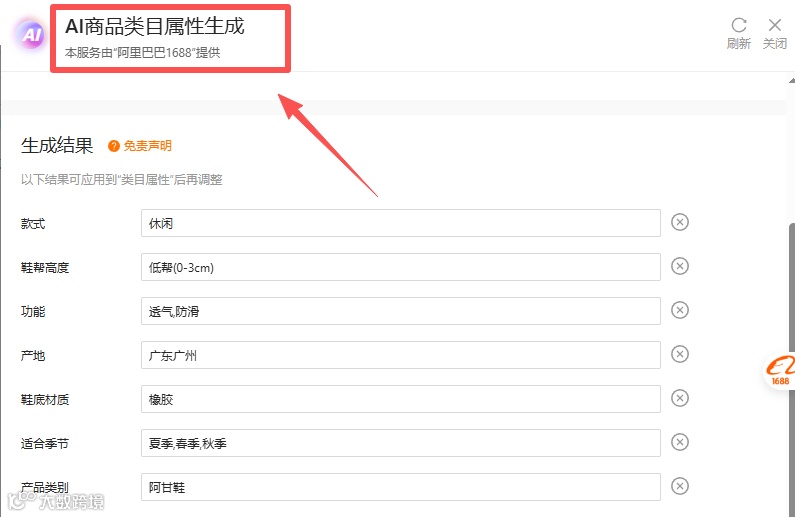Select the 产地 field reading 广东广州
Screen dimensions: 795x517
coord(401,355)
